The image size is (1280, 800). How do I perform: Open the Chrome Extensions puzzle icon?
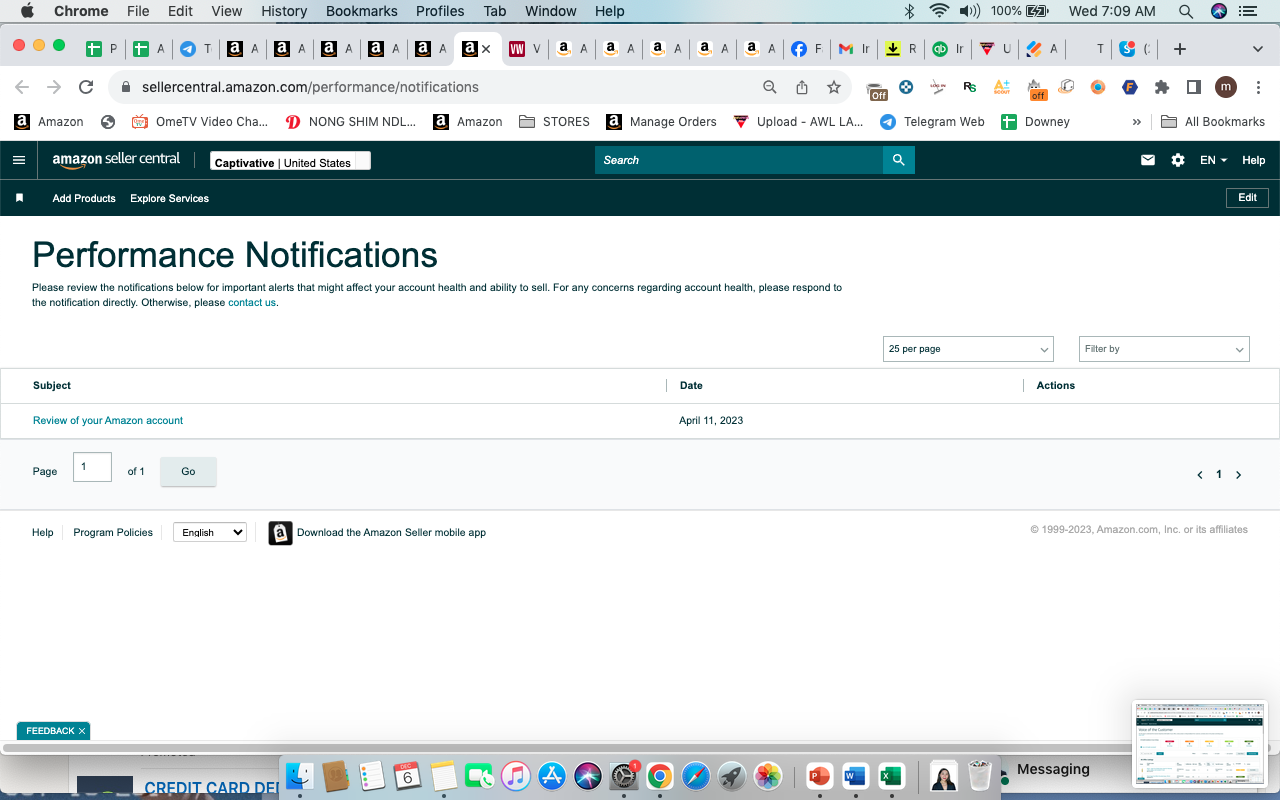click(1162, 87)
